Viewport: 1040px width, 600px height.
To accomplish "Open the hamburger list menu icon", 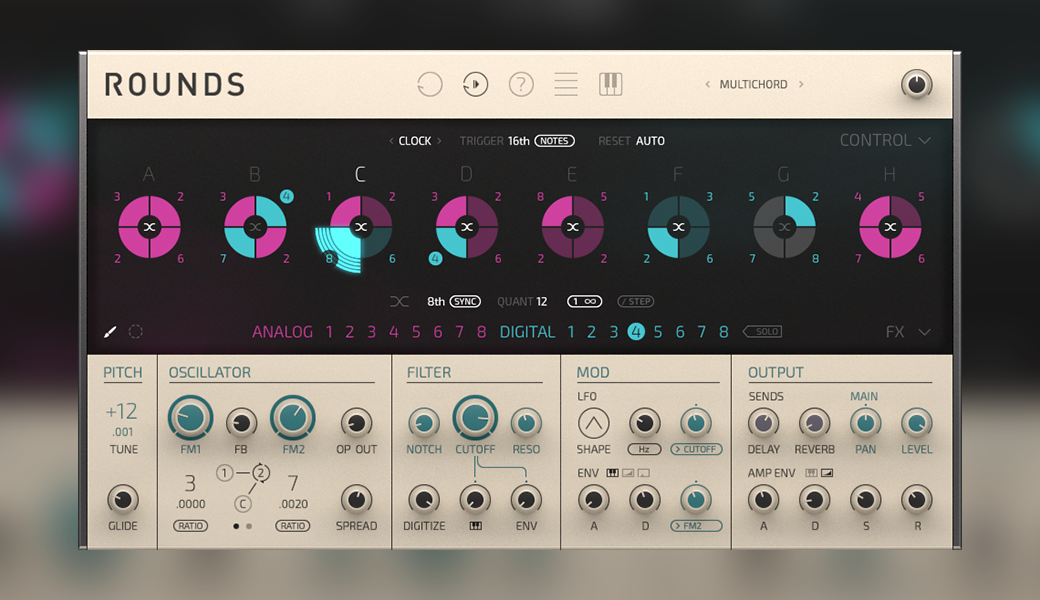I will point(566,84).
